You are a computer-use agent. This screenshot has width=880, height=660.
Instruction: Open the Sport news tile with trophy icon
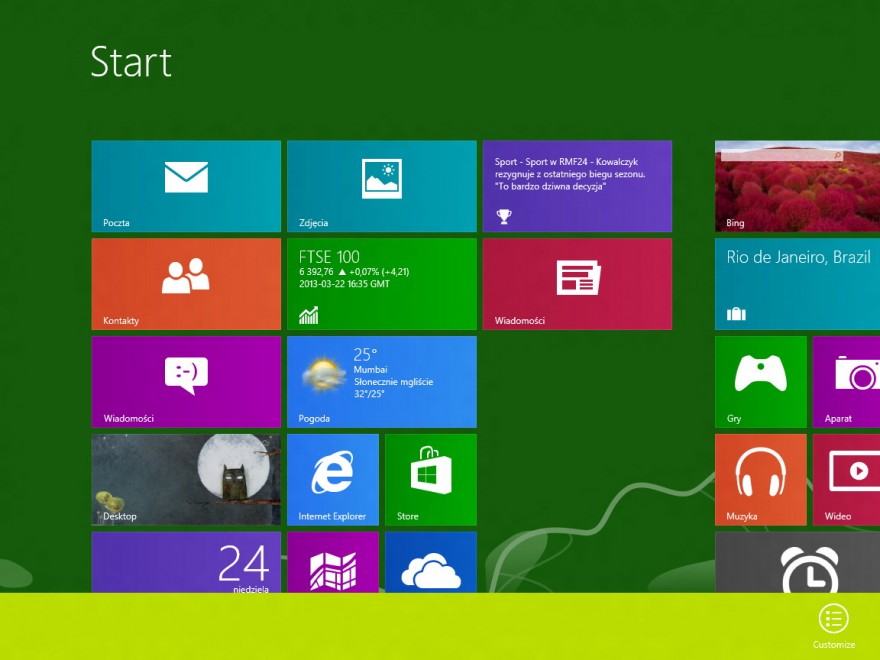577,186
